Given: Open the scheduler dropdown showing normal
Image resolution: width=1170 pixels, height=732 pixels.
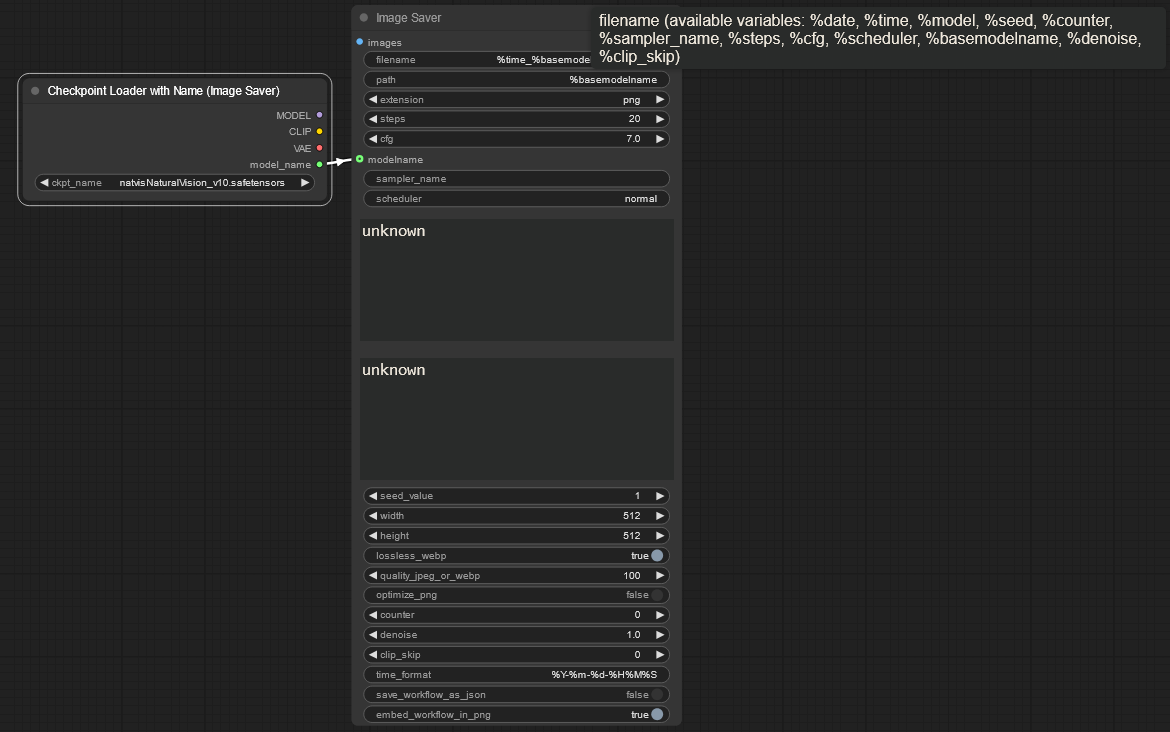Looking at the screenshot, I should (x=516, y=198).
